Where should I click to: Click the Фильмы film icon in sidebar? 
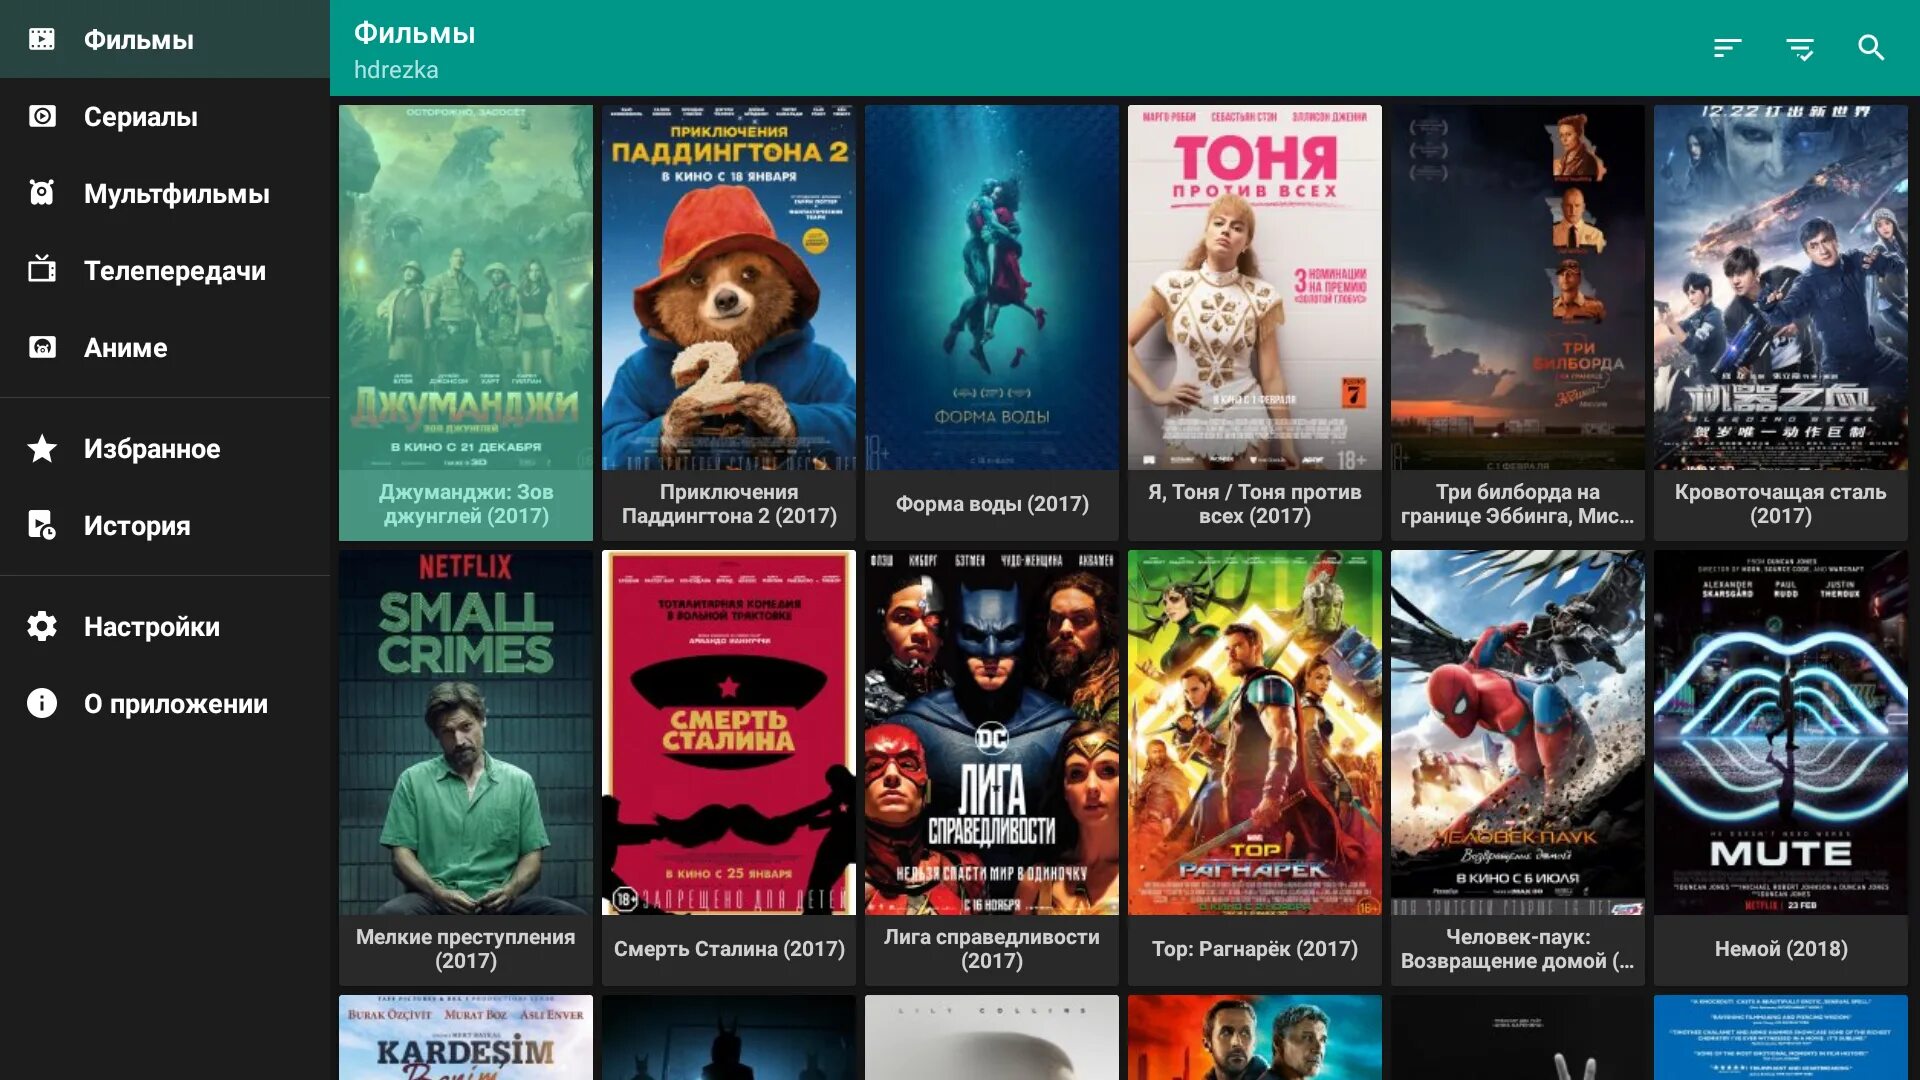pos(42,40)
